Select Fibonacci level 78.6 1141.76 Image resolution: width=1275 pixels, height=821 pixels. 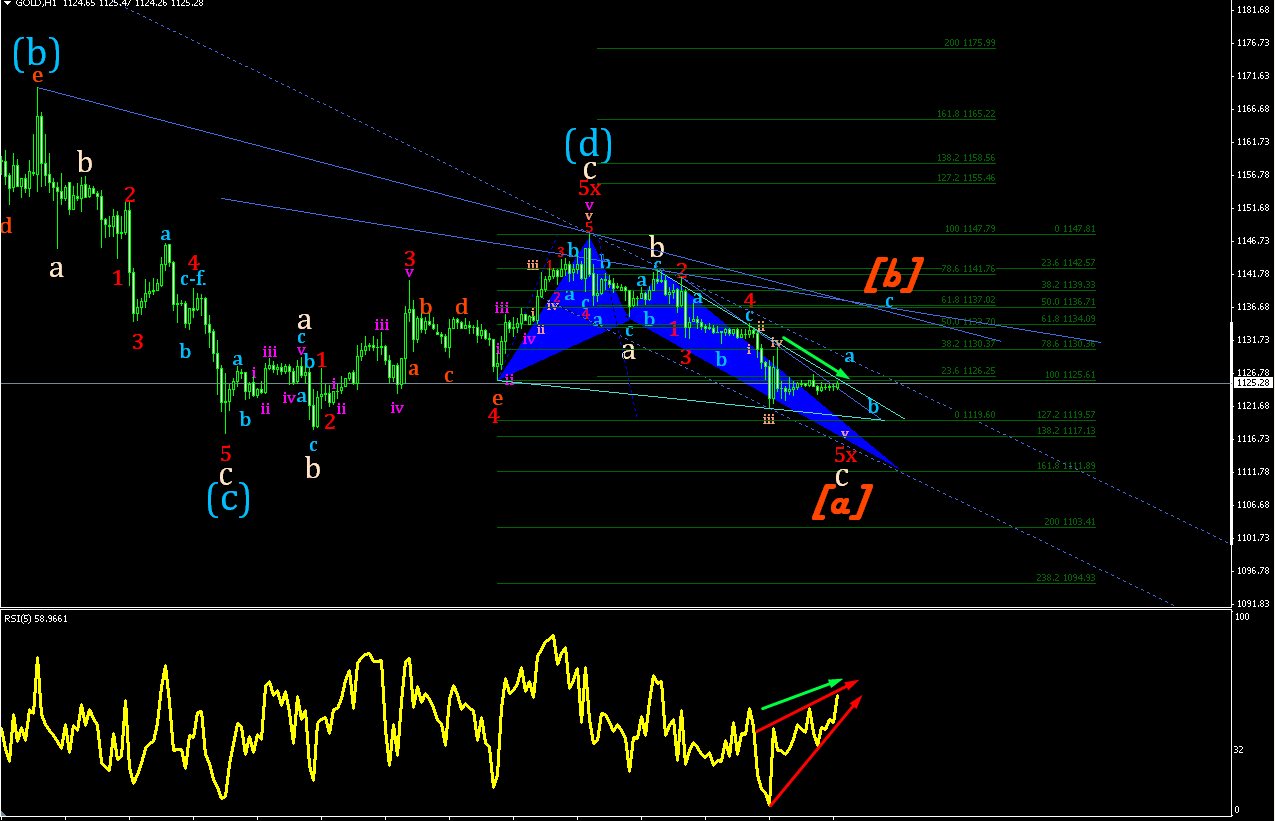click(969, 269)
